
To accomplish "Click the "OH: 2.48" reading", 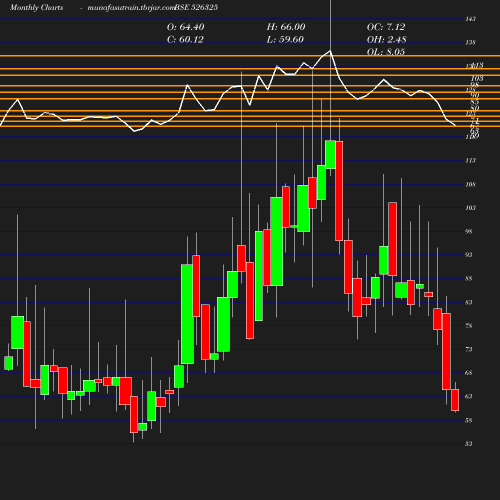I will click(x=386, y=39).
